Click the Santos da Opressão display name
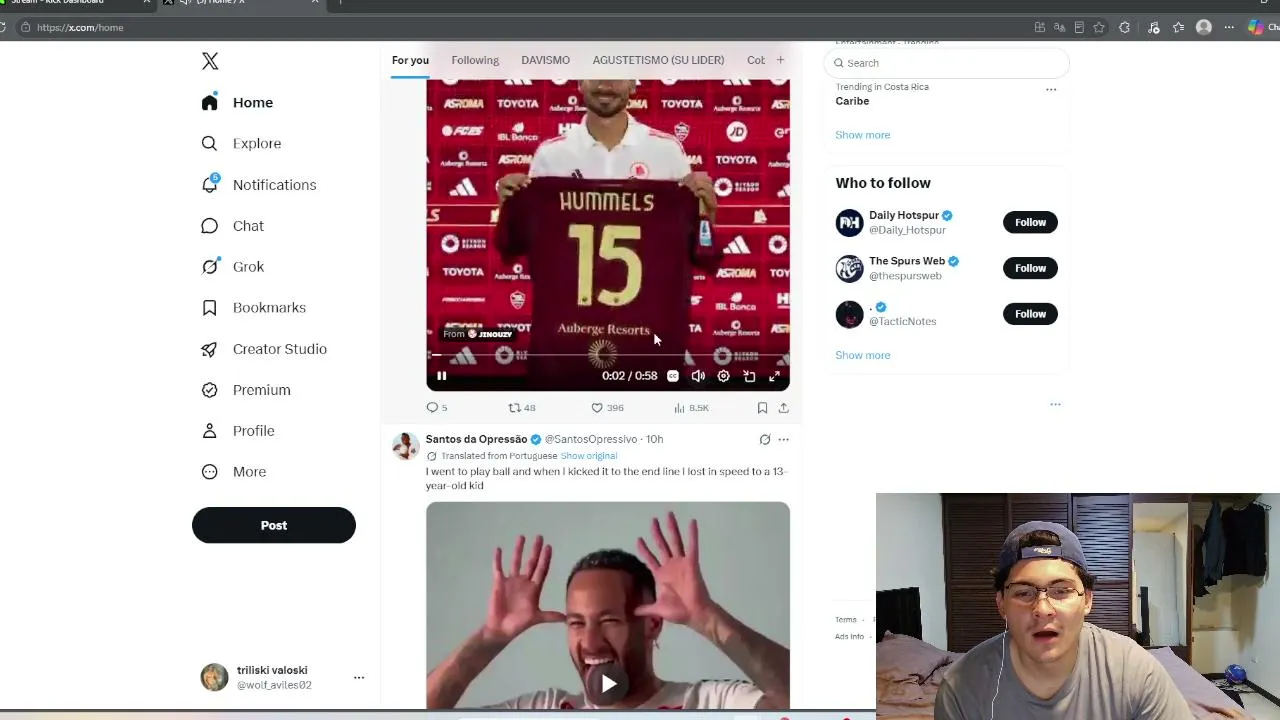The width and height of the screenshot is (1280, 720). (476, 439)
